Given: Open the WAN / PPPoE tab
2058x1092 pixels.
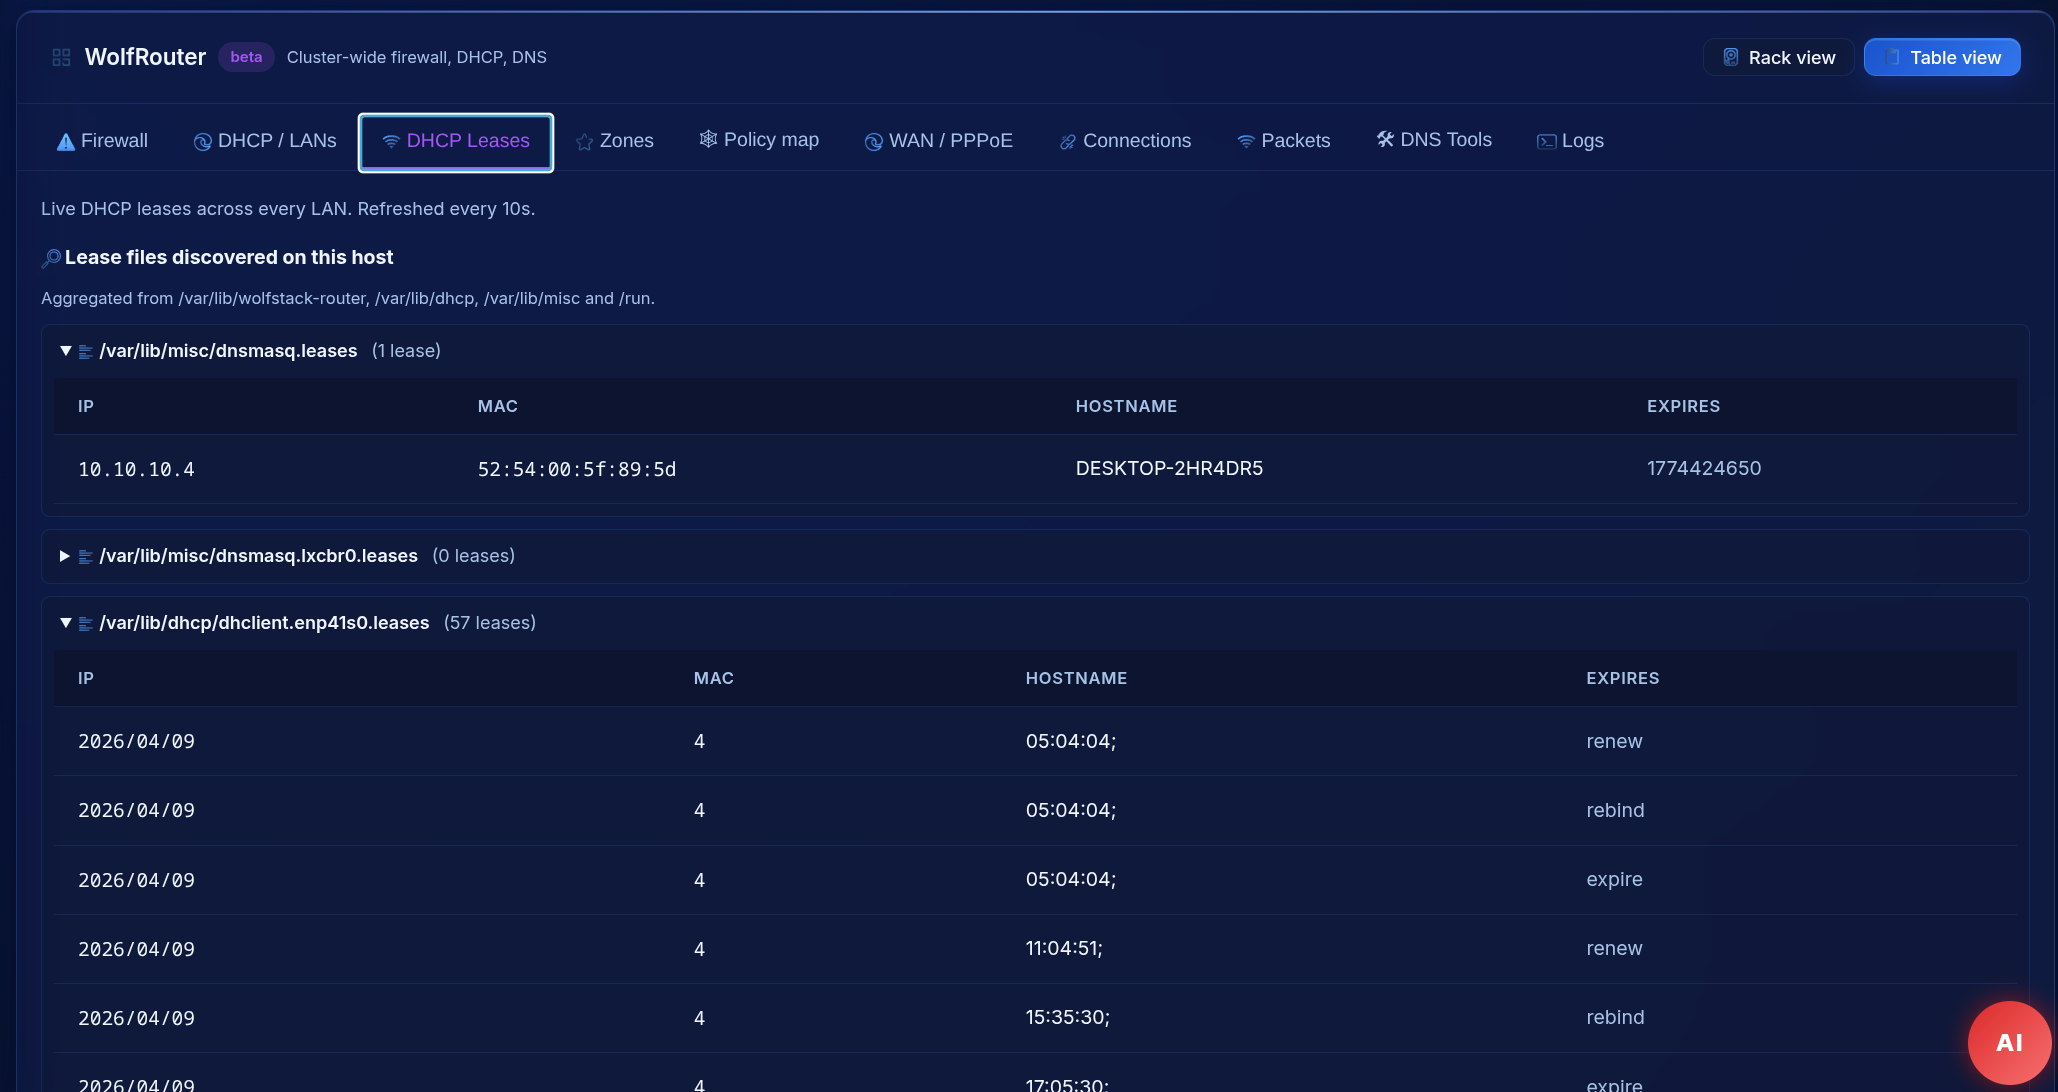Looking at the screenshot, I should pos(939,141).
